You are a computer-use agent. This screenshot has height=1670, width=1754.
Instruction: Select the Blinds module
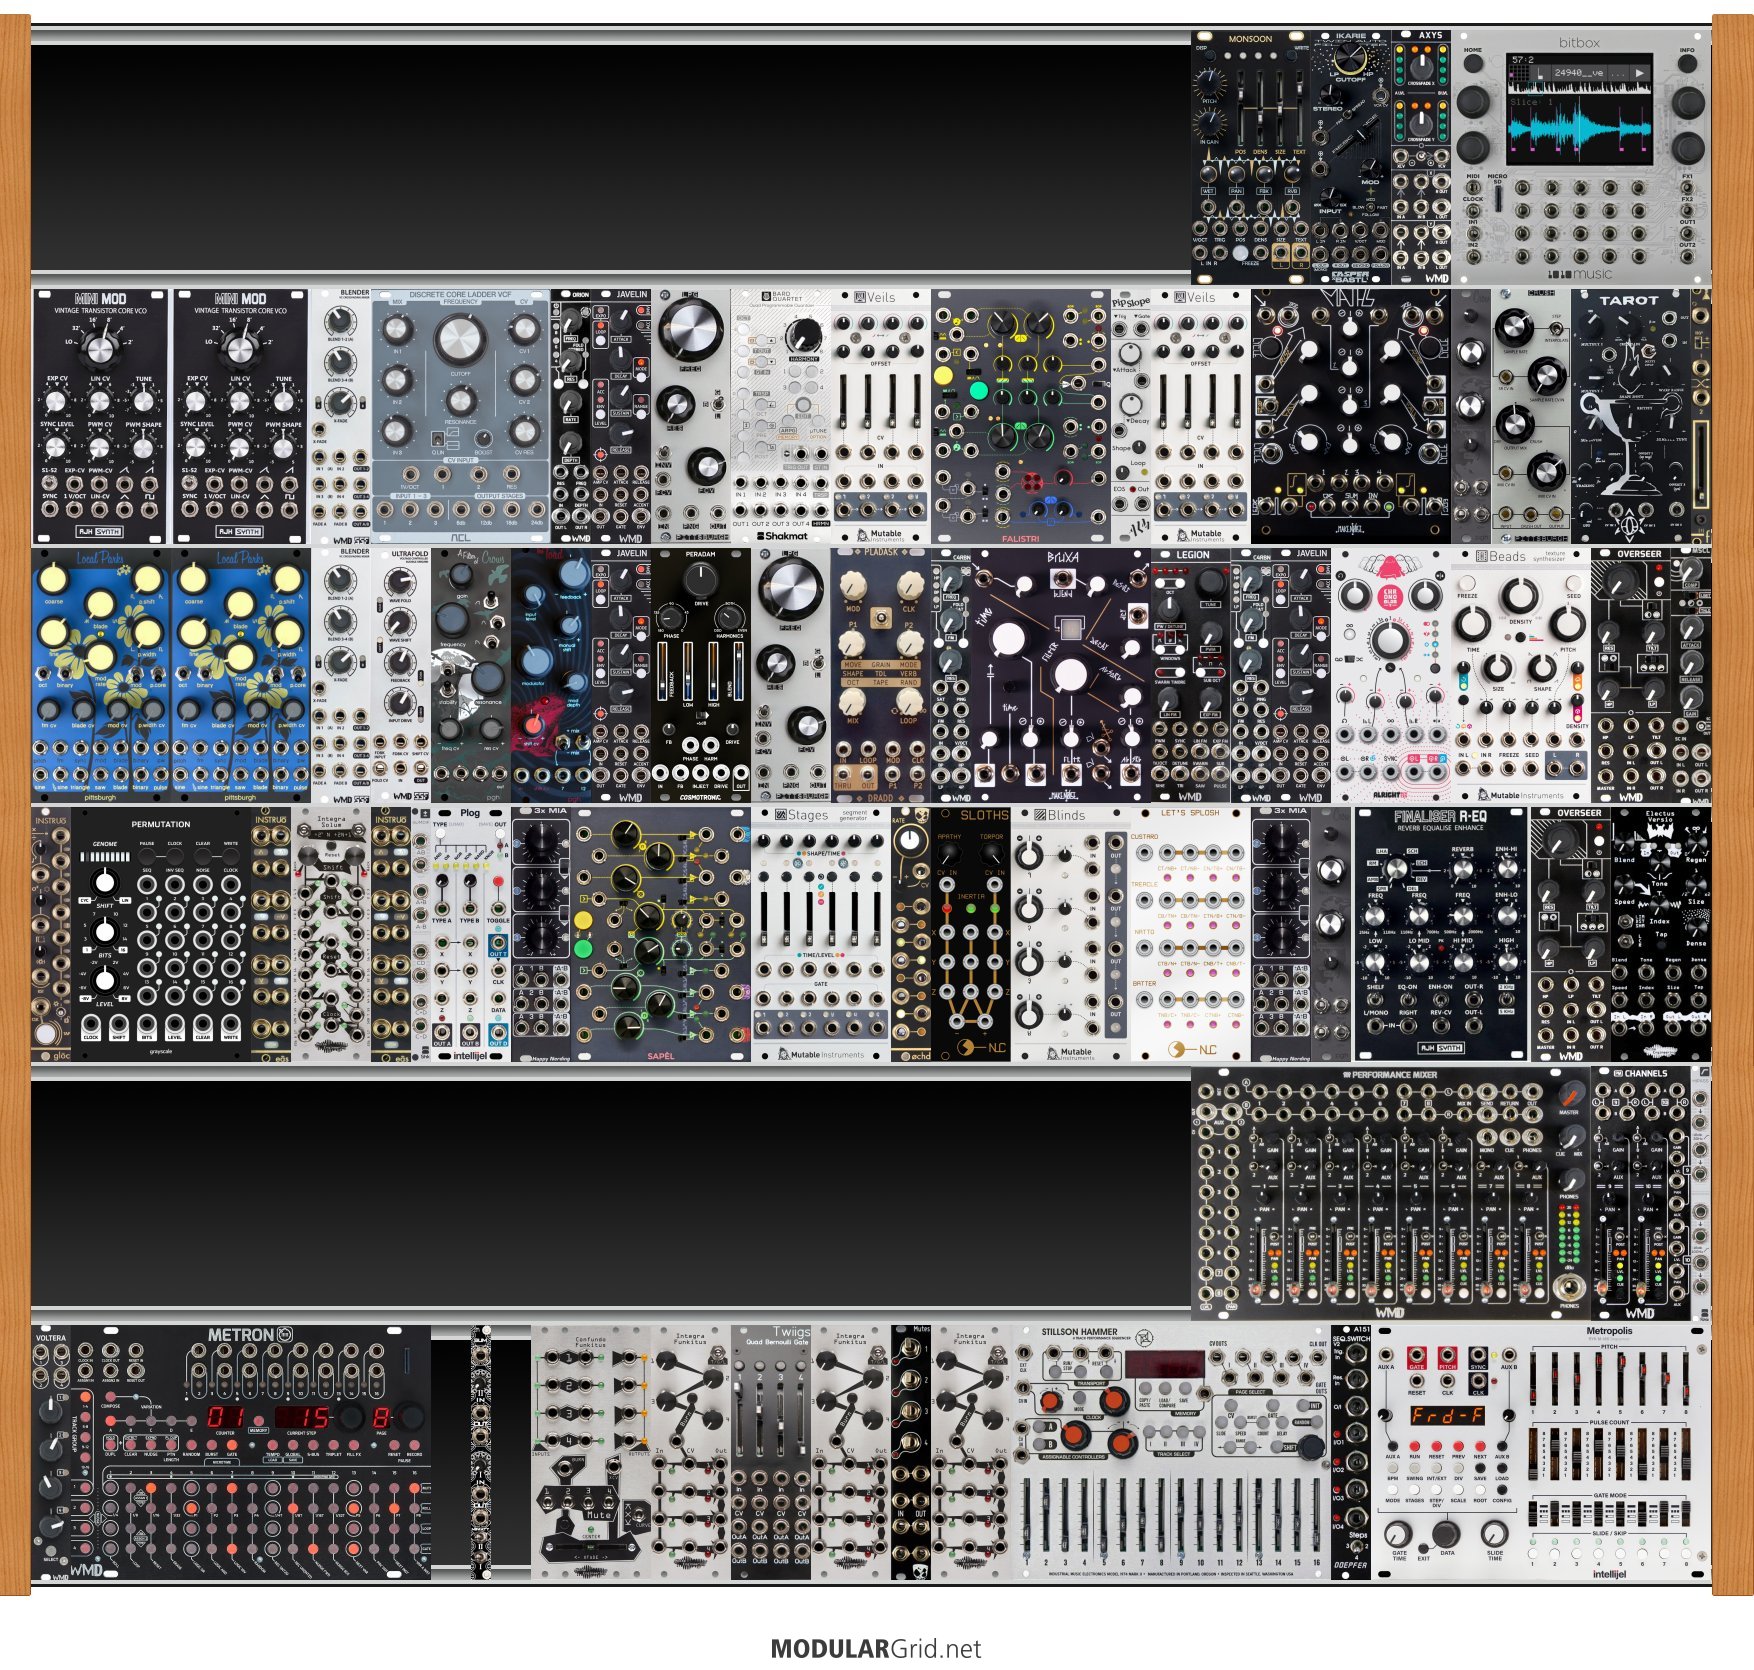[1071, 934]
